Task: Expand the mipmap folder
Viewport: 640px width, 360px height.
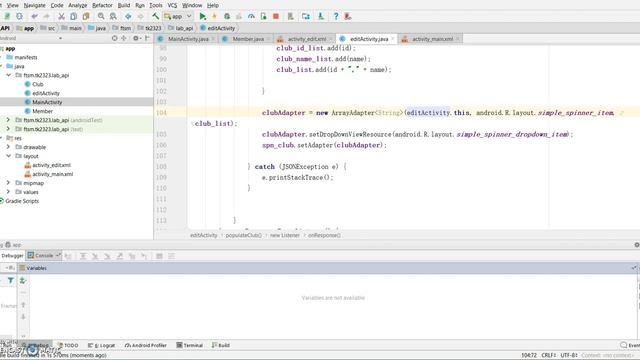Action: 9,183
